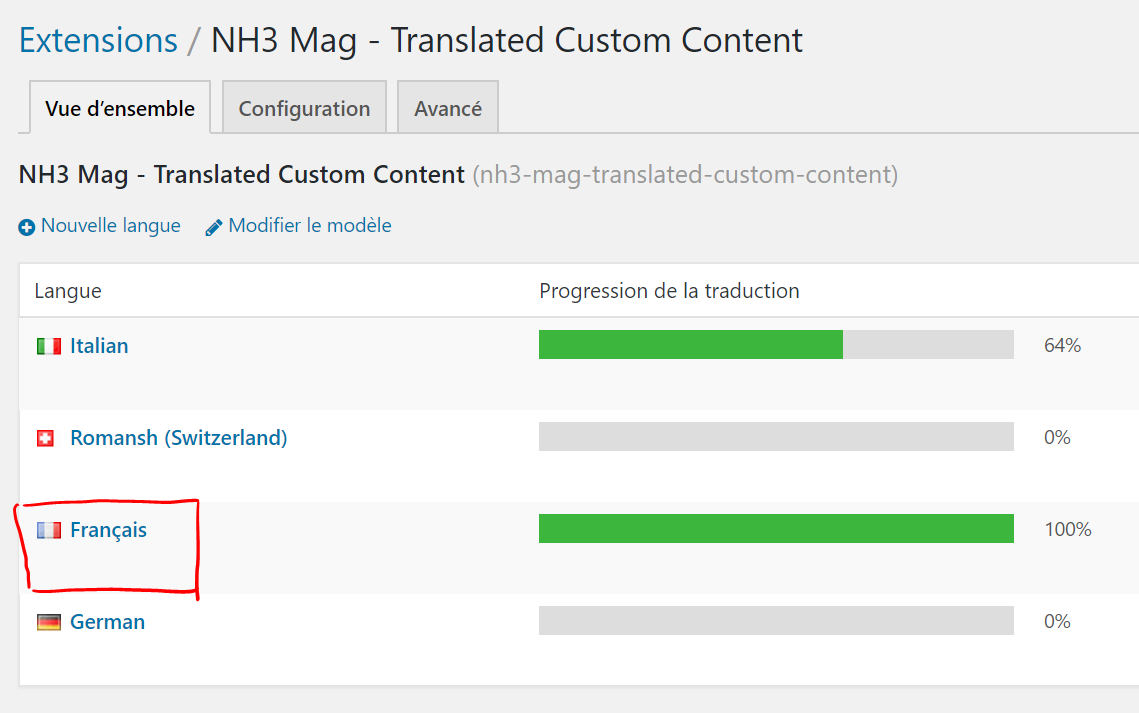Click the German flag icon

pos(49,622)
